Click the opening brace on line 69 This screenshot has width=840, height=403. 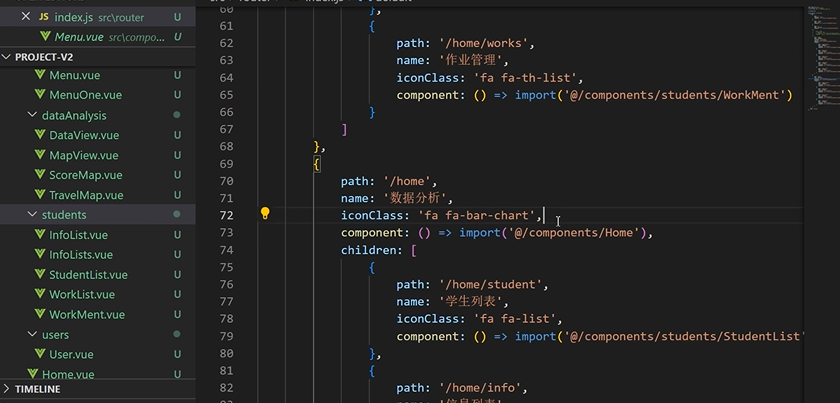pyautogui.click(x=317, y=164)
